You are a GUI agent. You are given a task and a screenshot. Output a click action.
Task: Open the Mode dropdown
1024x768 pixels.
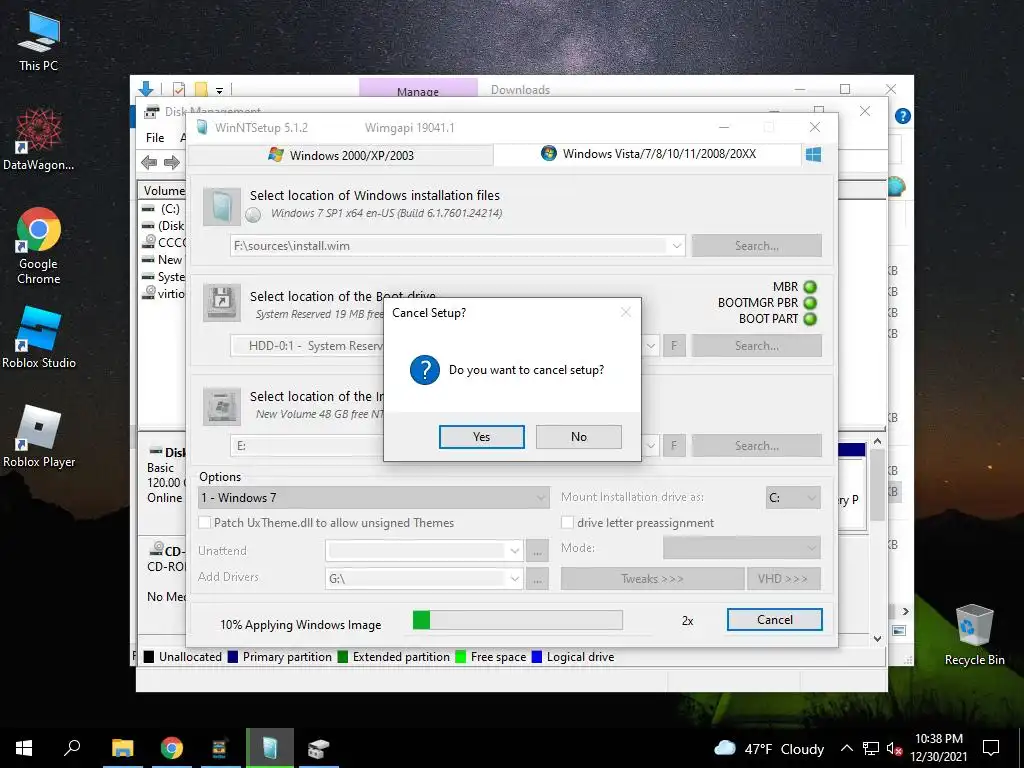742,548
